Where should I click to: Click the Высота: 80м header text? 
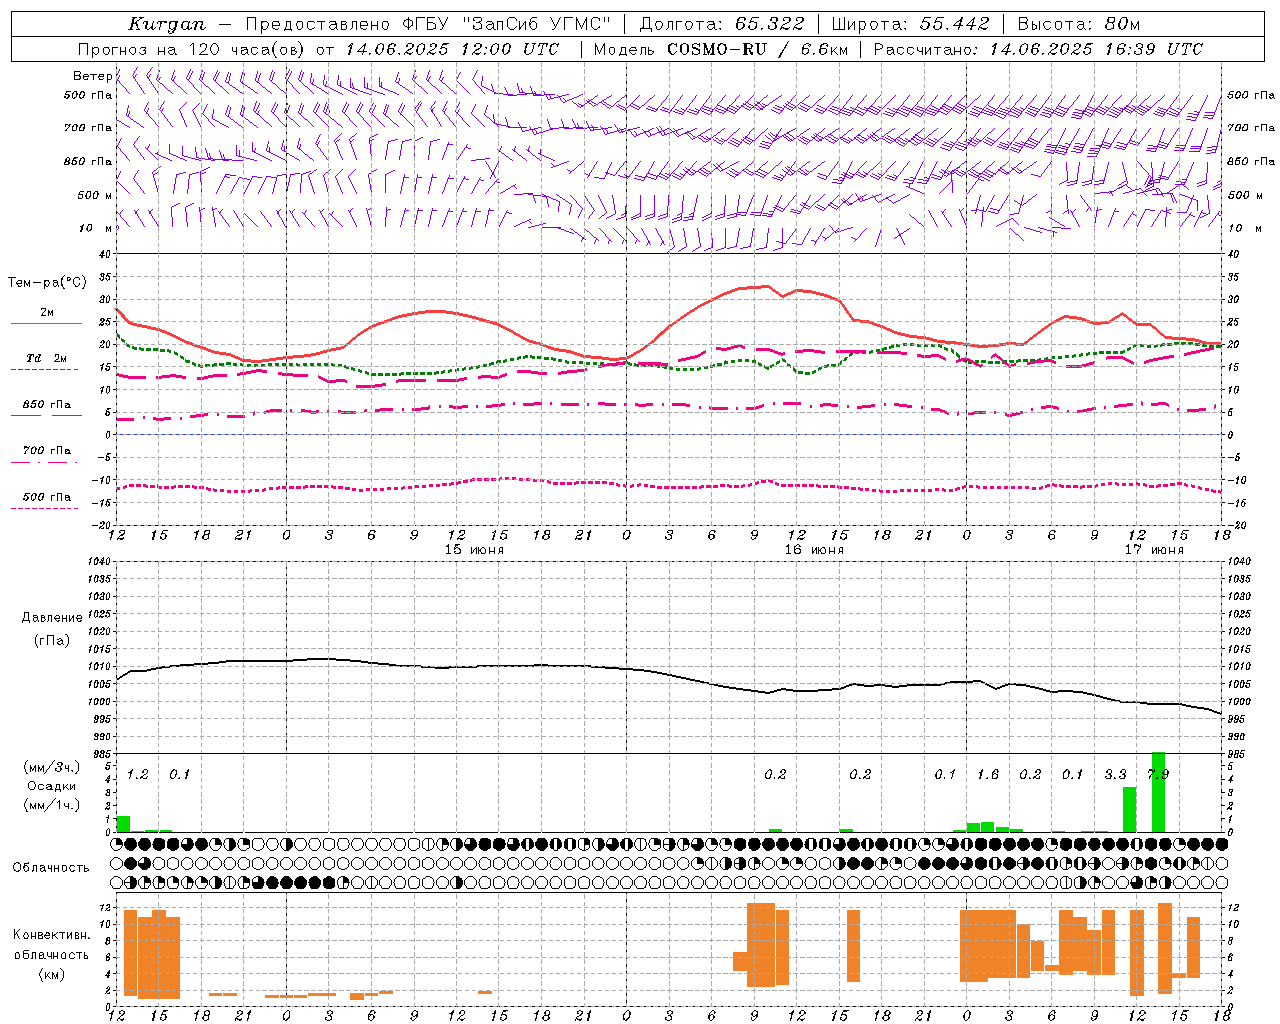1078,24
